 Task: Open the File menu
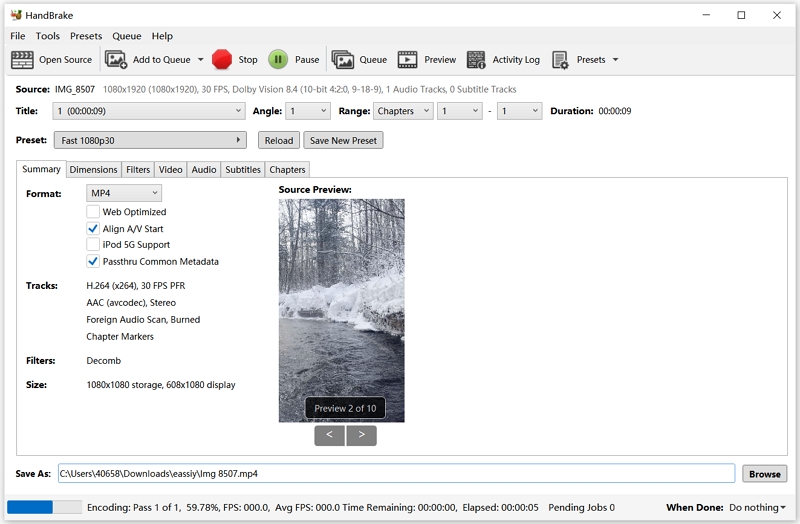click(17, 36)
